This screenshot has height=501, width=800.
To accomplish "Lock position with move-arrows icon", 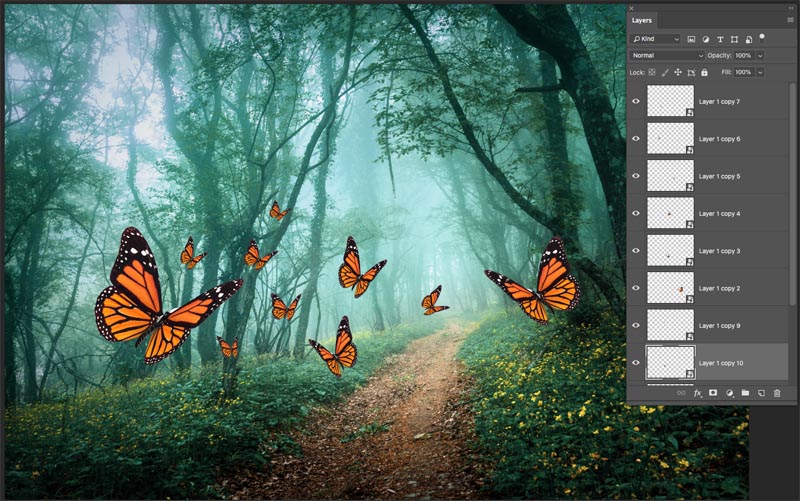I will (678, 72).
